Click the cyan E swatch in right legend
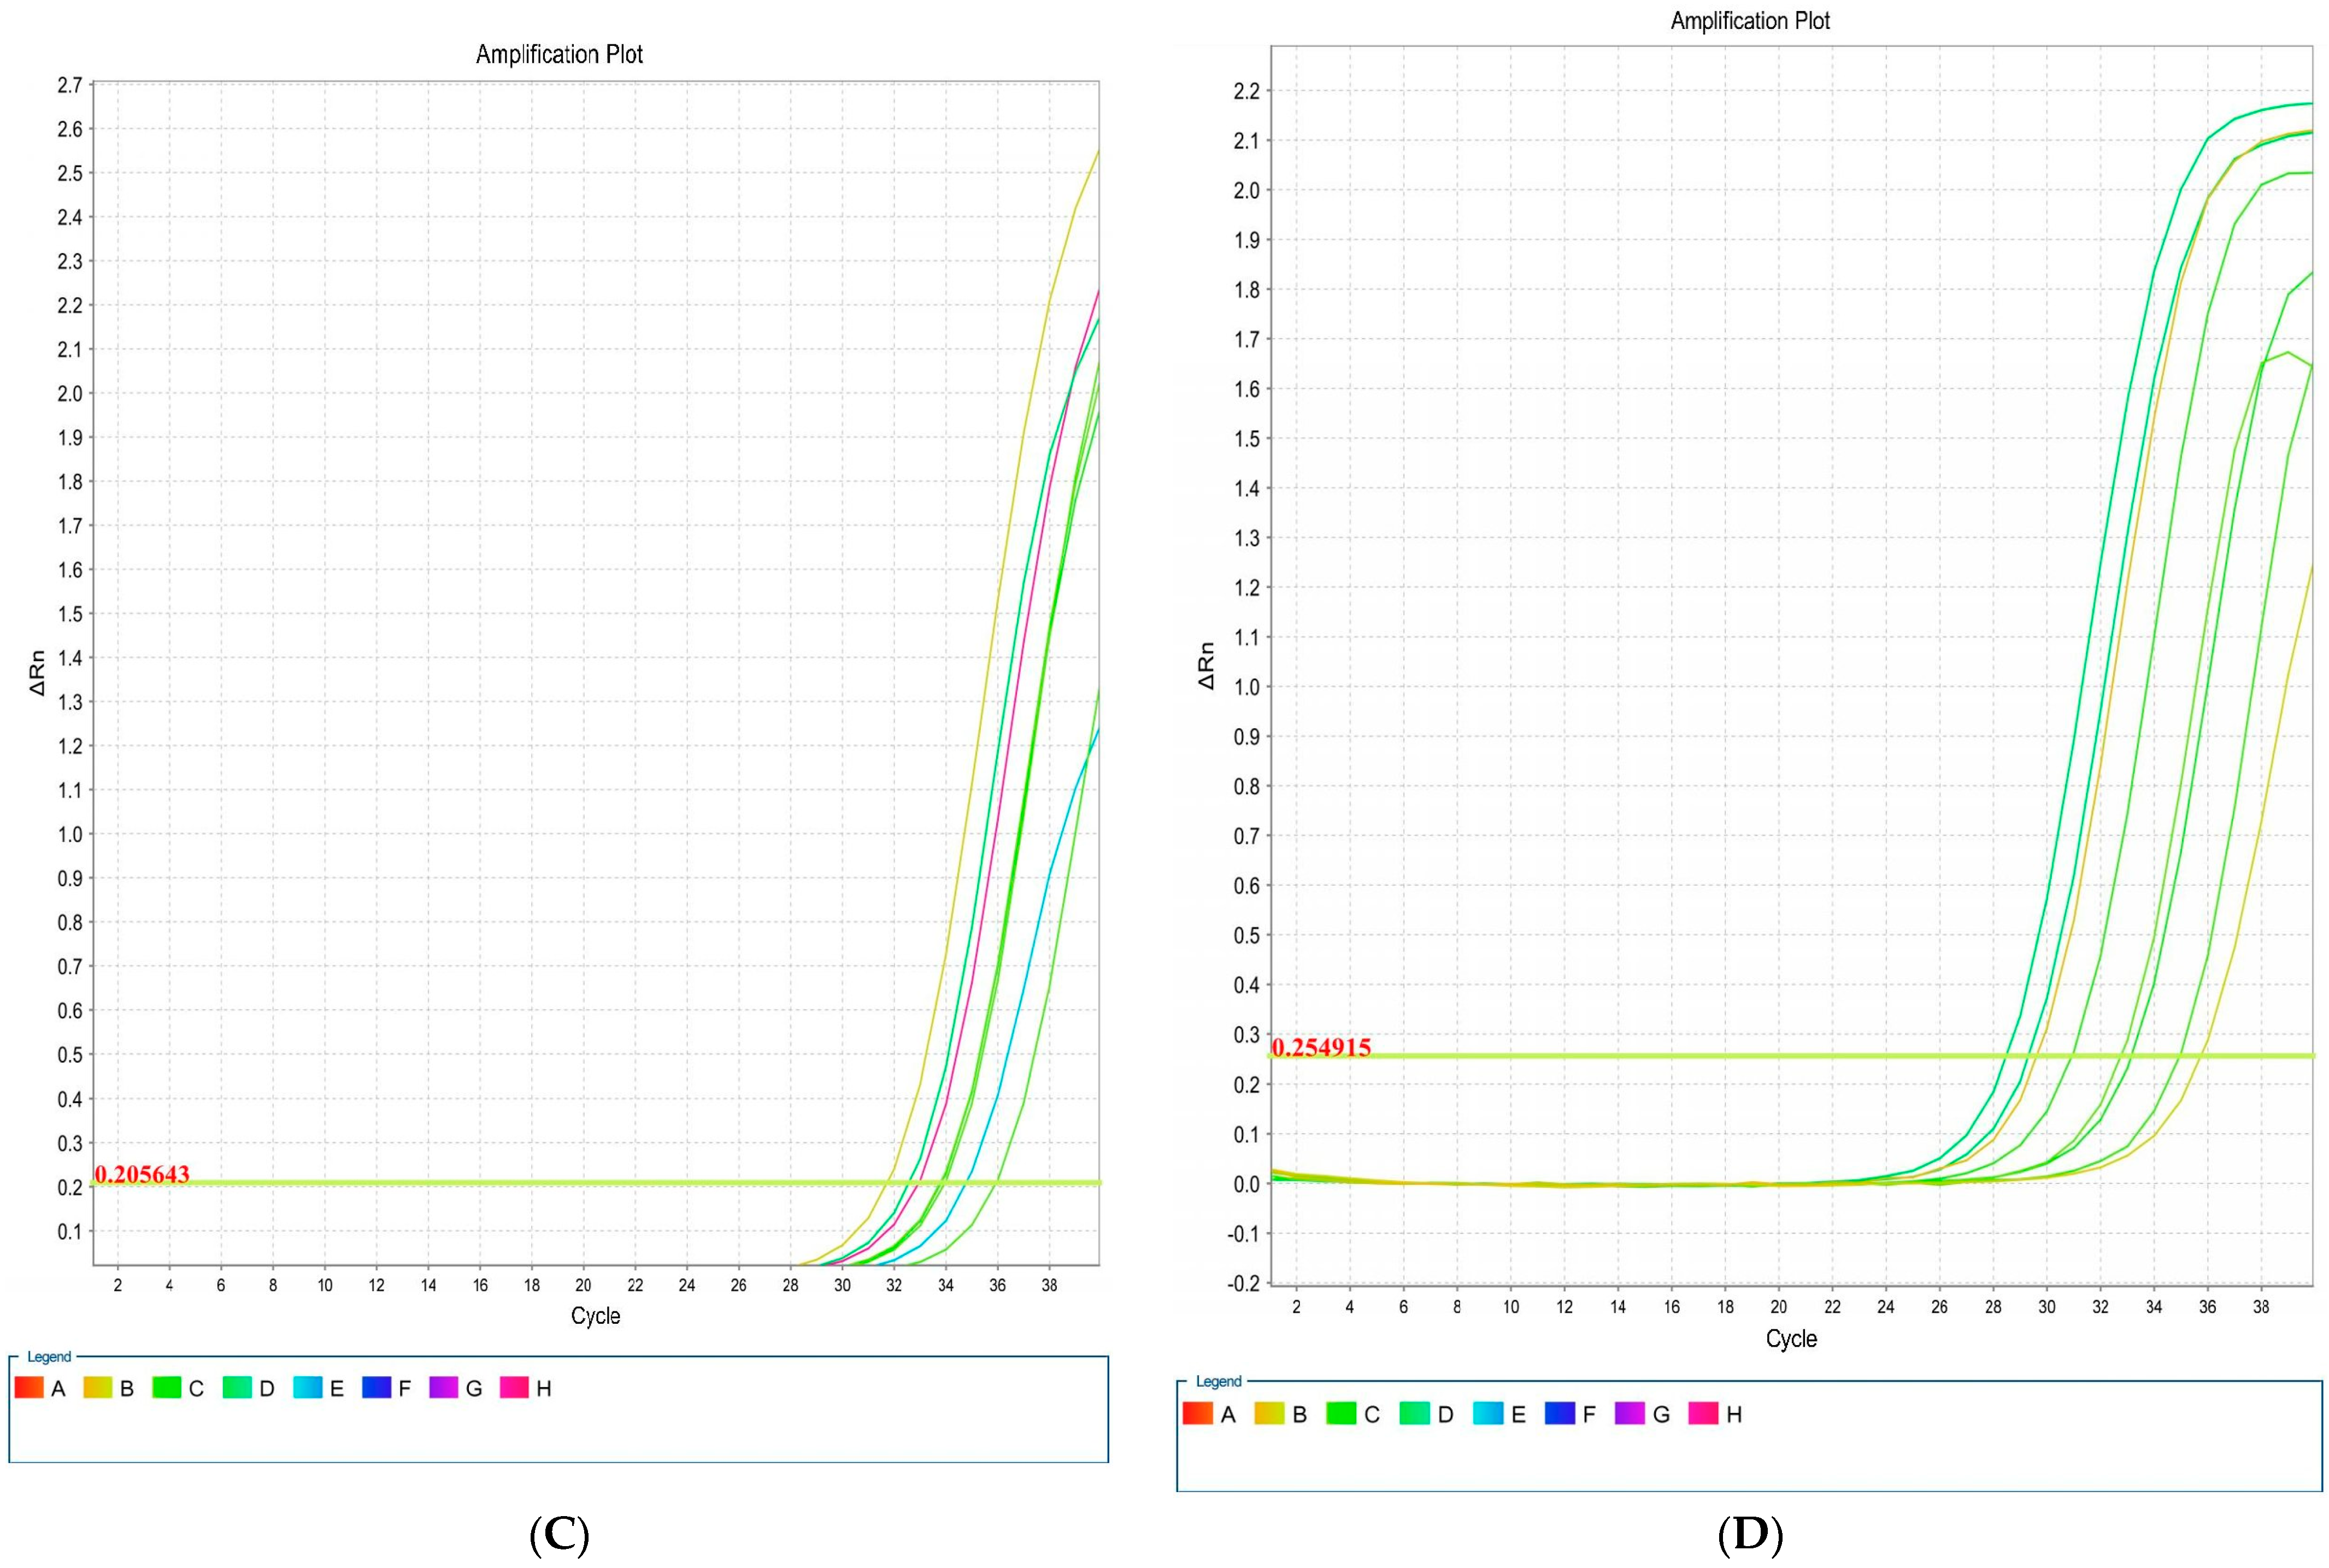Viewport: 2329px width, 1568px height. pos(1488,1414)
